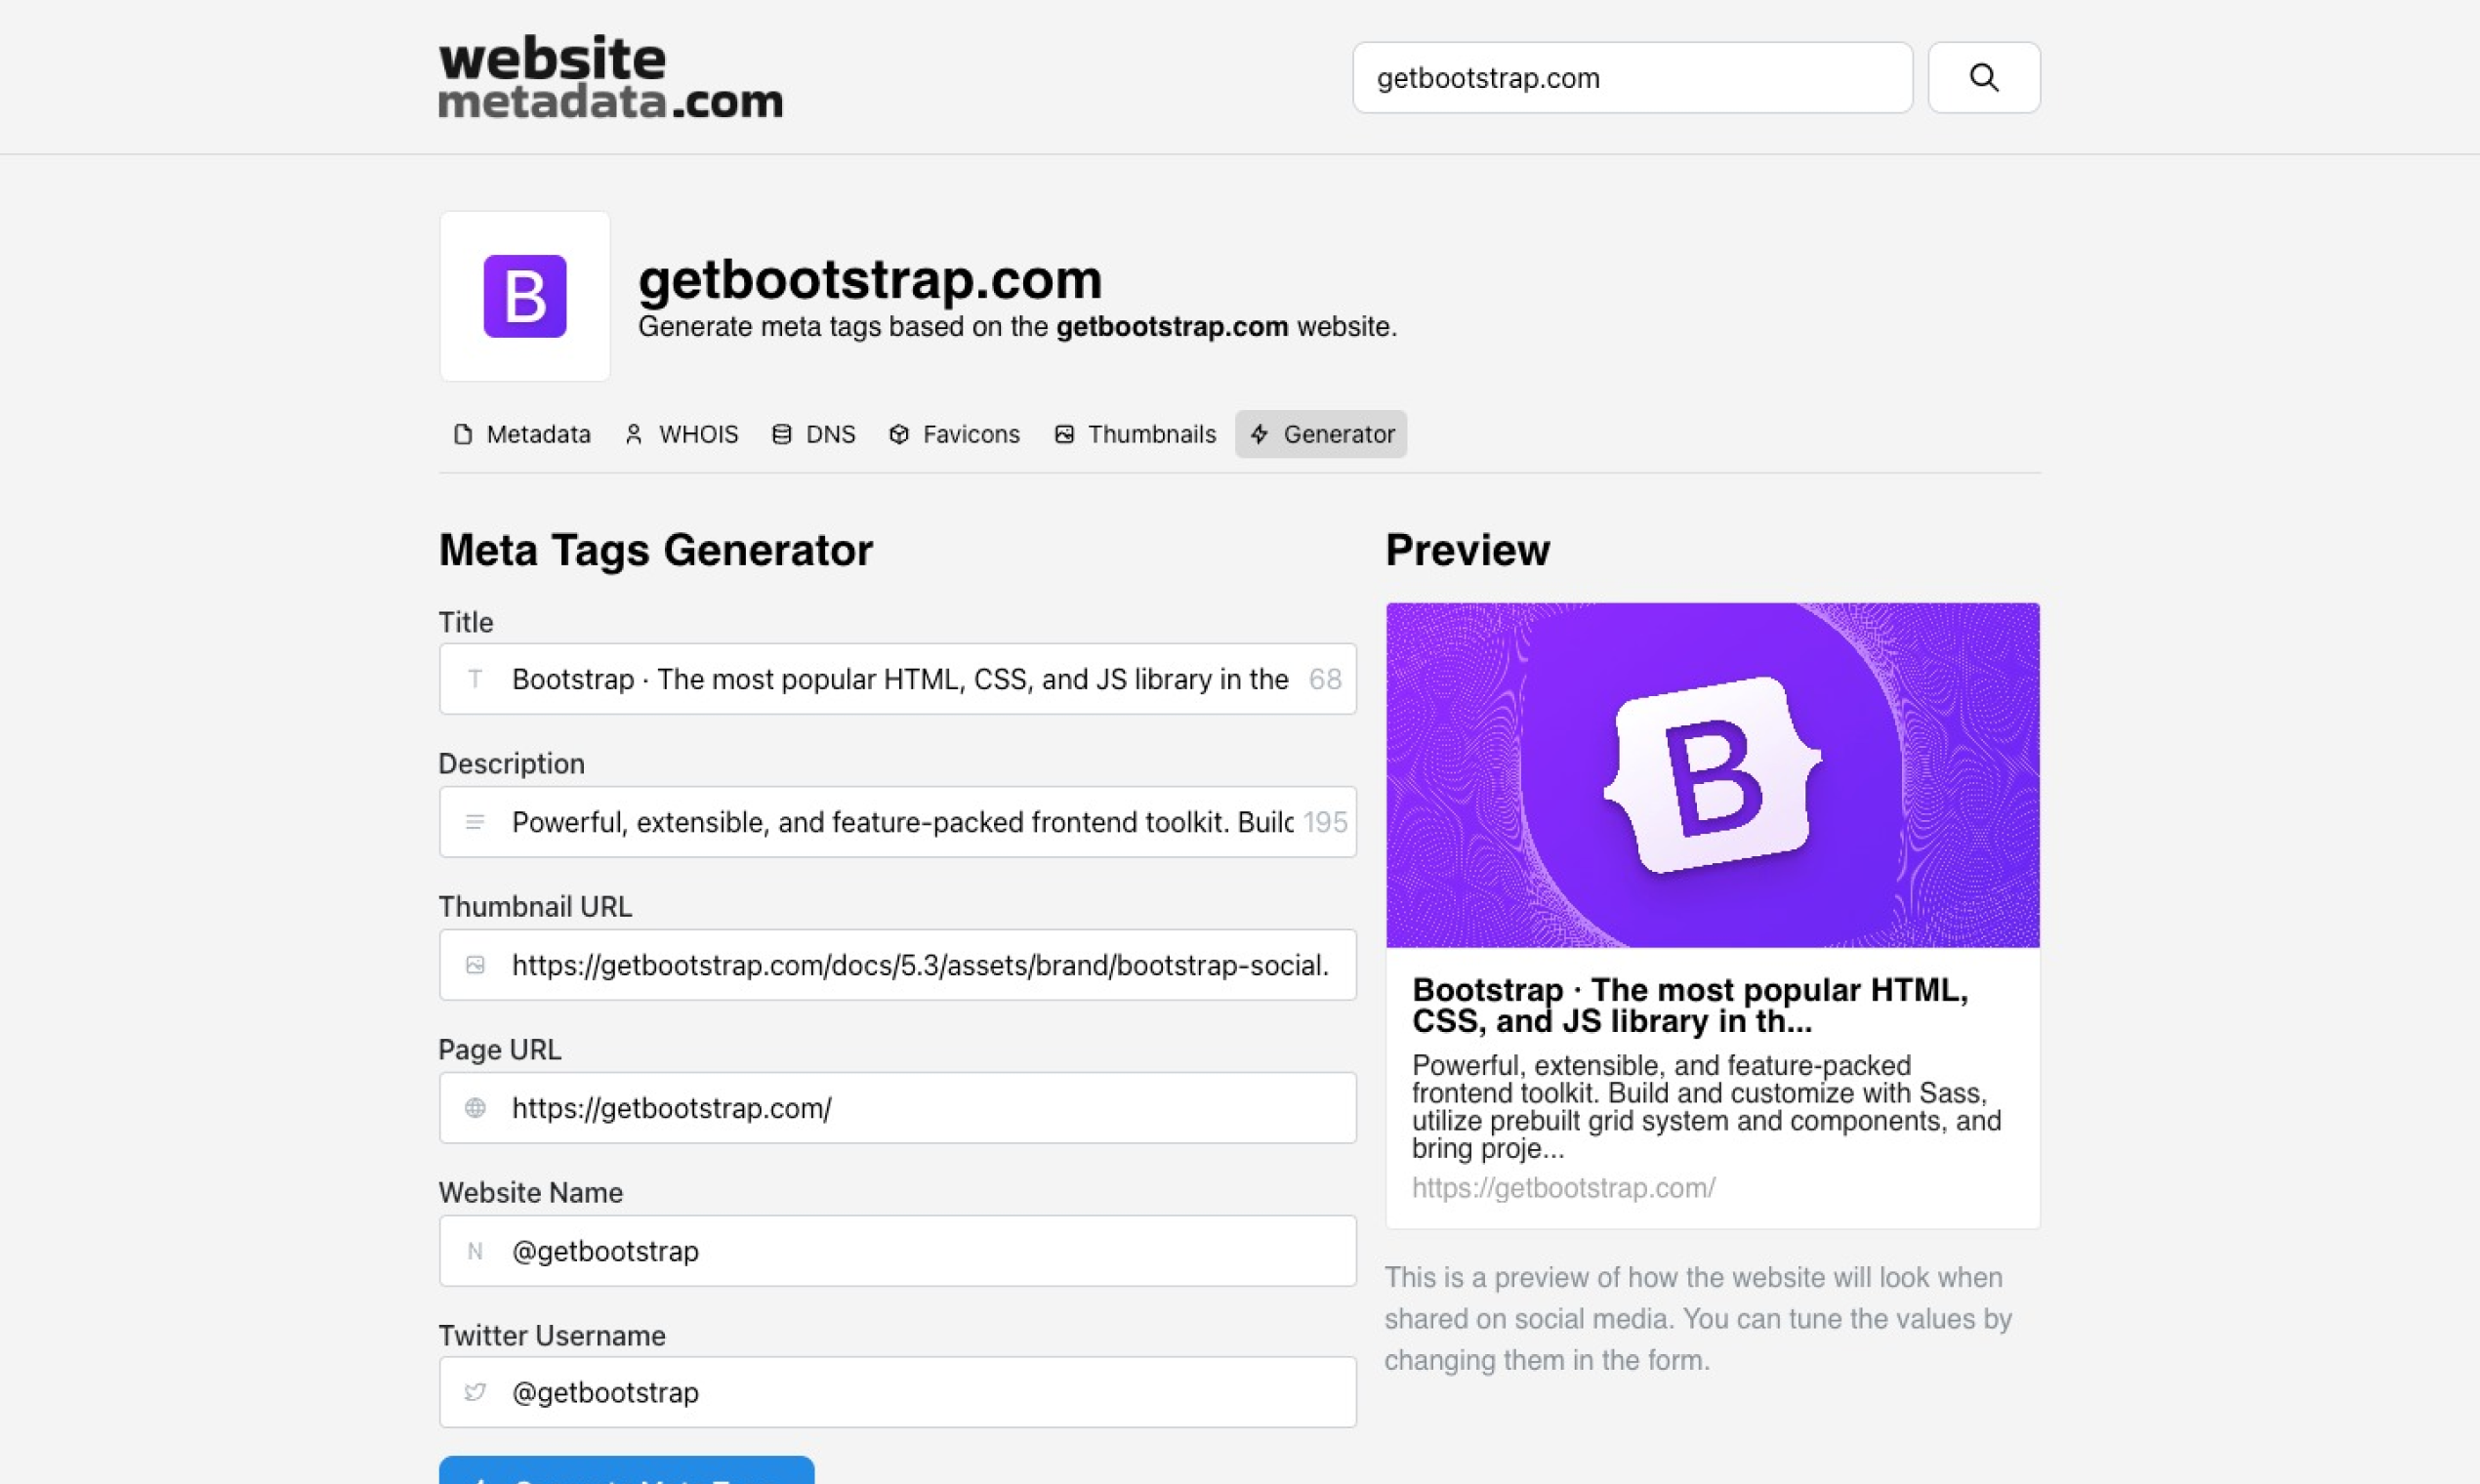The width and height of the screenshot is (2480, 1484).
Task: Open the https://getbootstrap.com/ preview link
Action: pyautogui.click(x=1563, y=1188)
